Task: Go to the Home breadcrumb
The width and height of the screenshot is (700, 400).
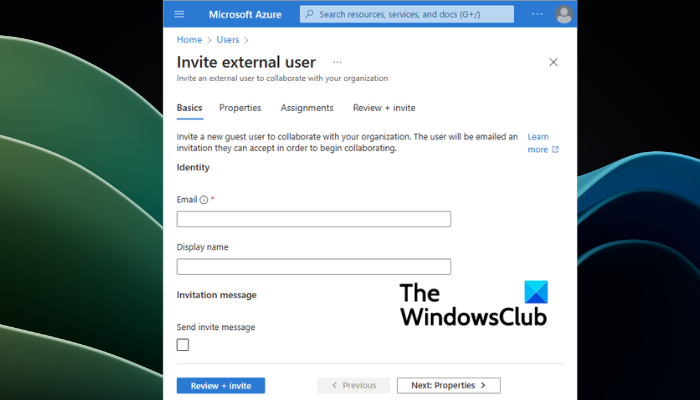Action: tap(189, 40)
